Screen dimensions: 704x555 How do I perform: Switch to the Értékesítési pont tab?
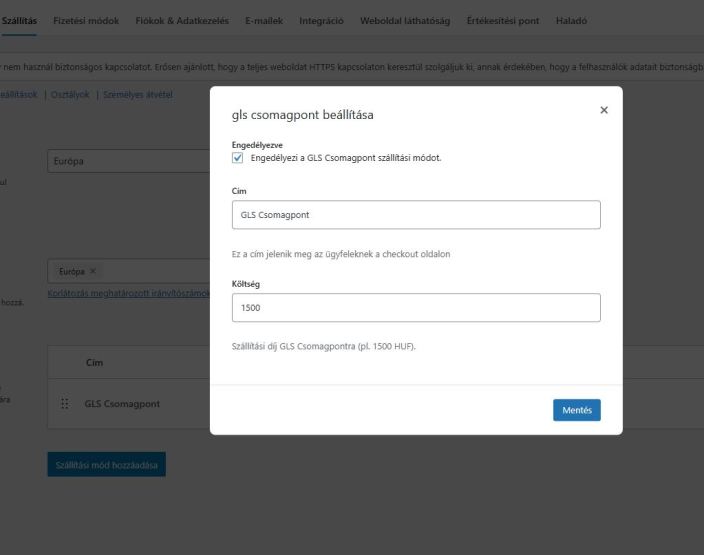pos(503,21)
